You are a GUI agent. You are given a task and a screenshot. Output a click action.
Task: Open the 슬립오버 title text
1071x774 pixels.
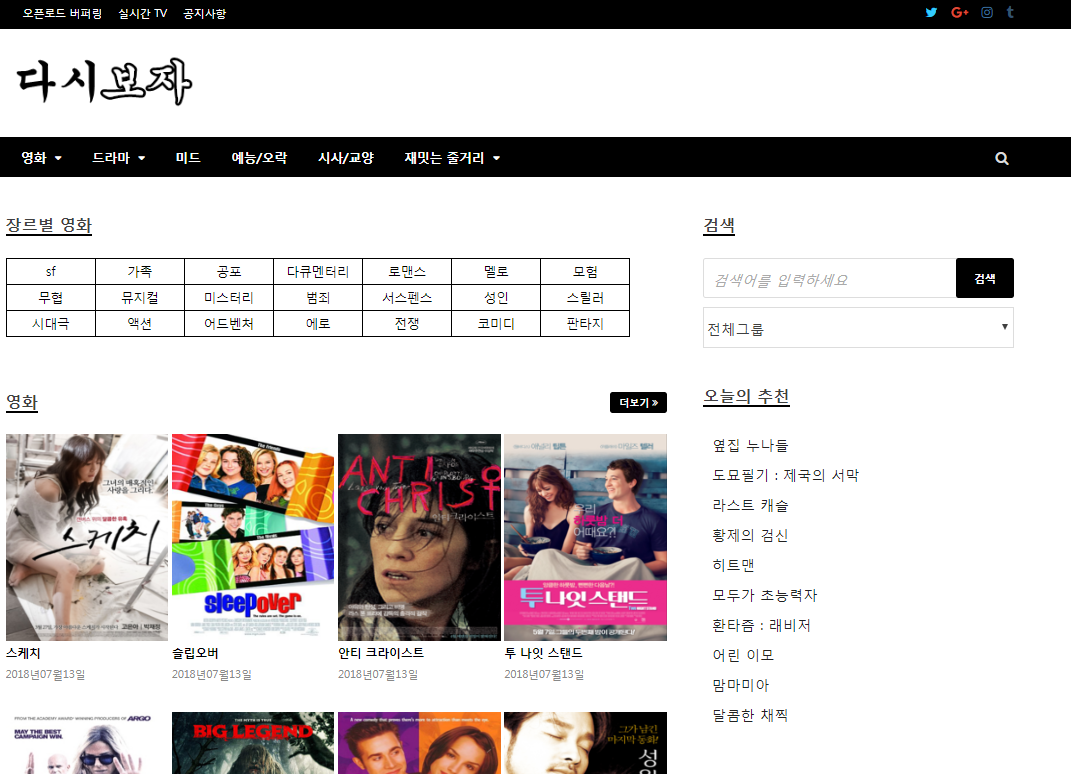(195, 653)
